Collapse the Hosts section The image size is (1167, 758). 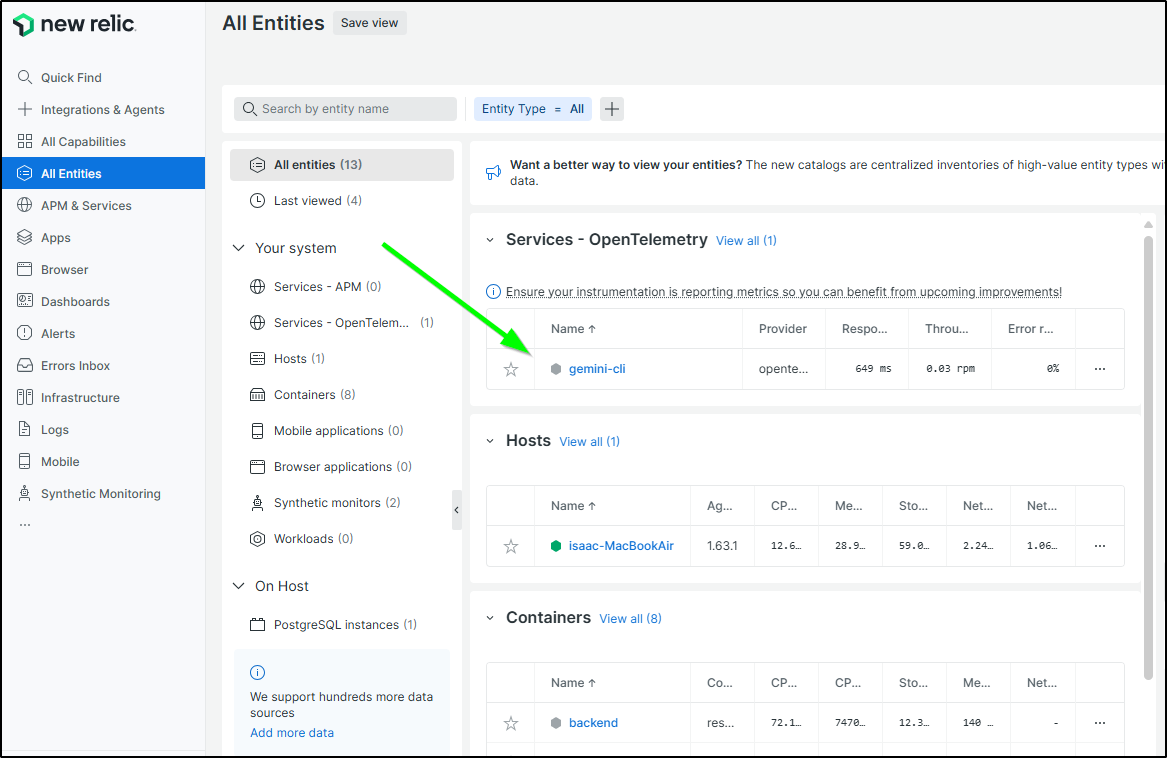[490, 441]
